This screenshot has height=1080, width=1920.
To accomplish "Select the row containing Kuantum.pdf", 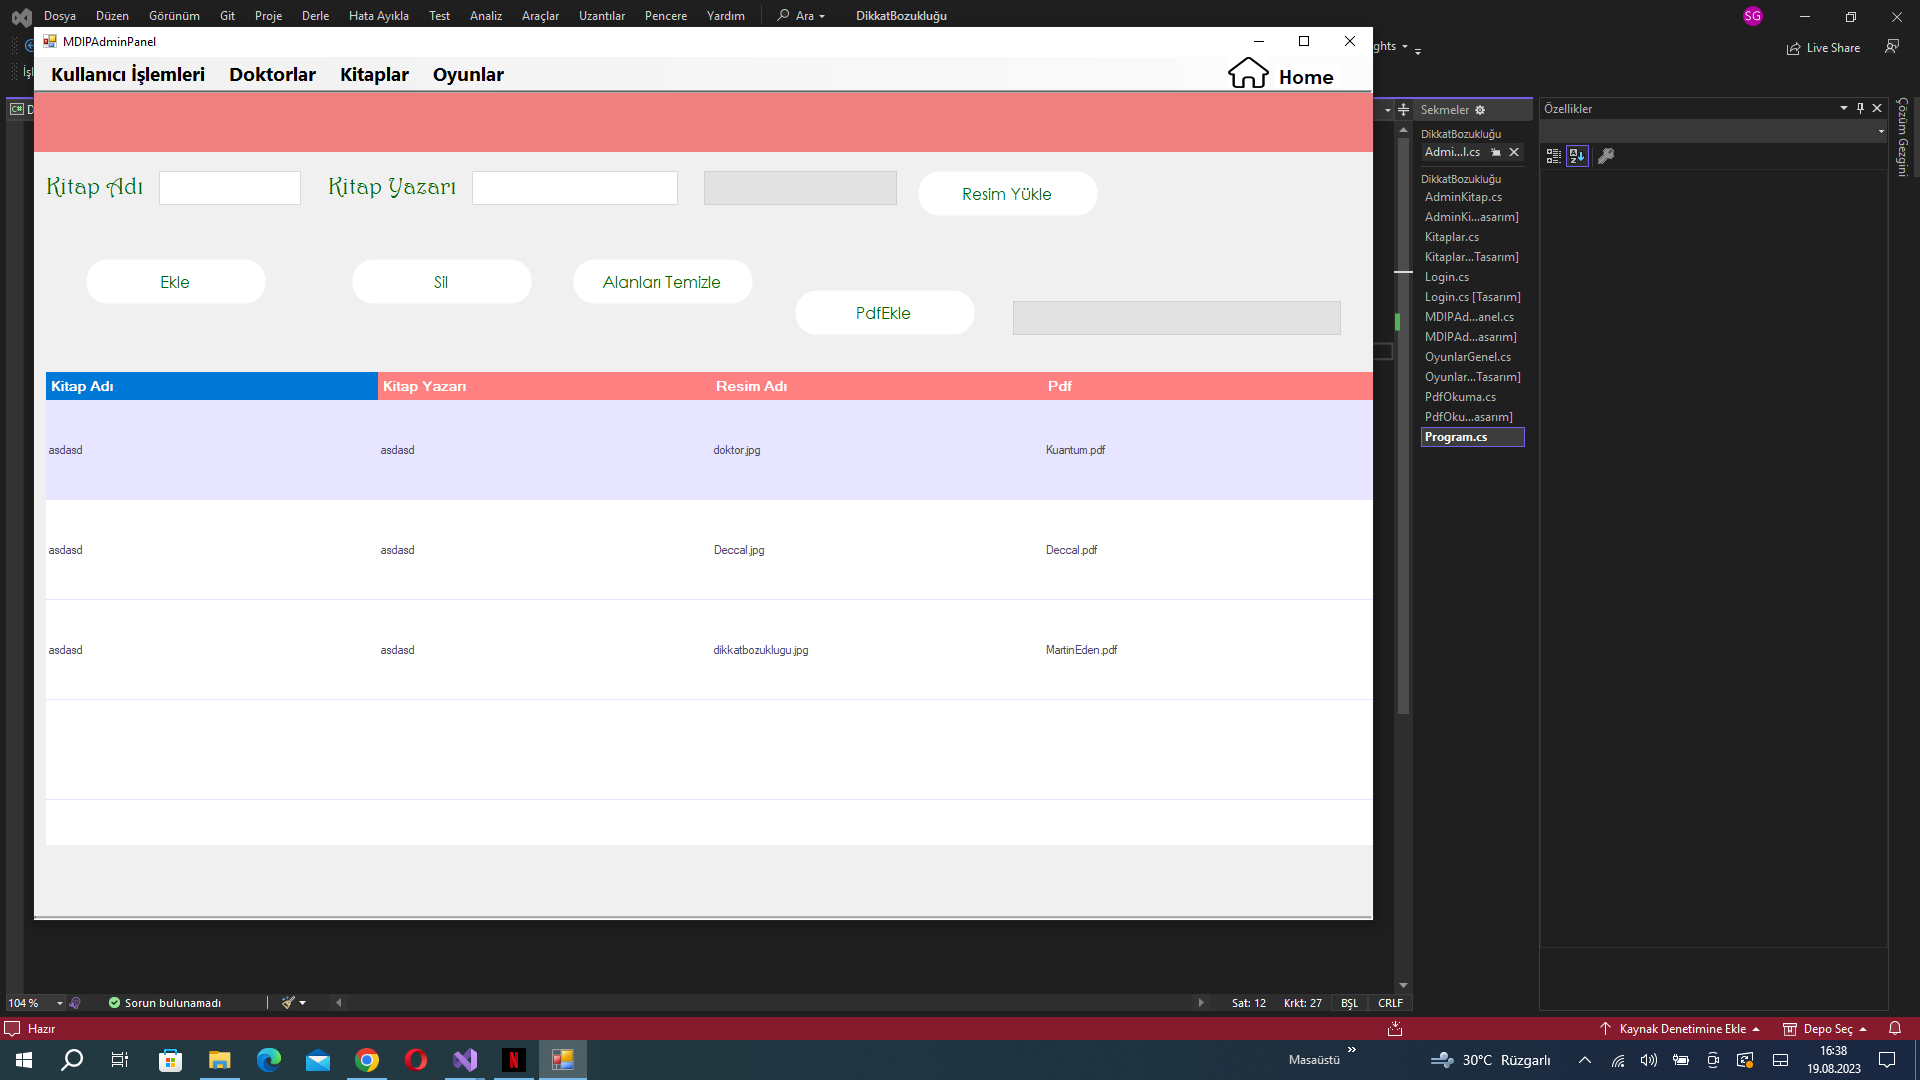I will (x=709, y=450).
